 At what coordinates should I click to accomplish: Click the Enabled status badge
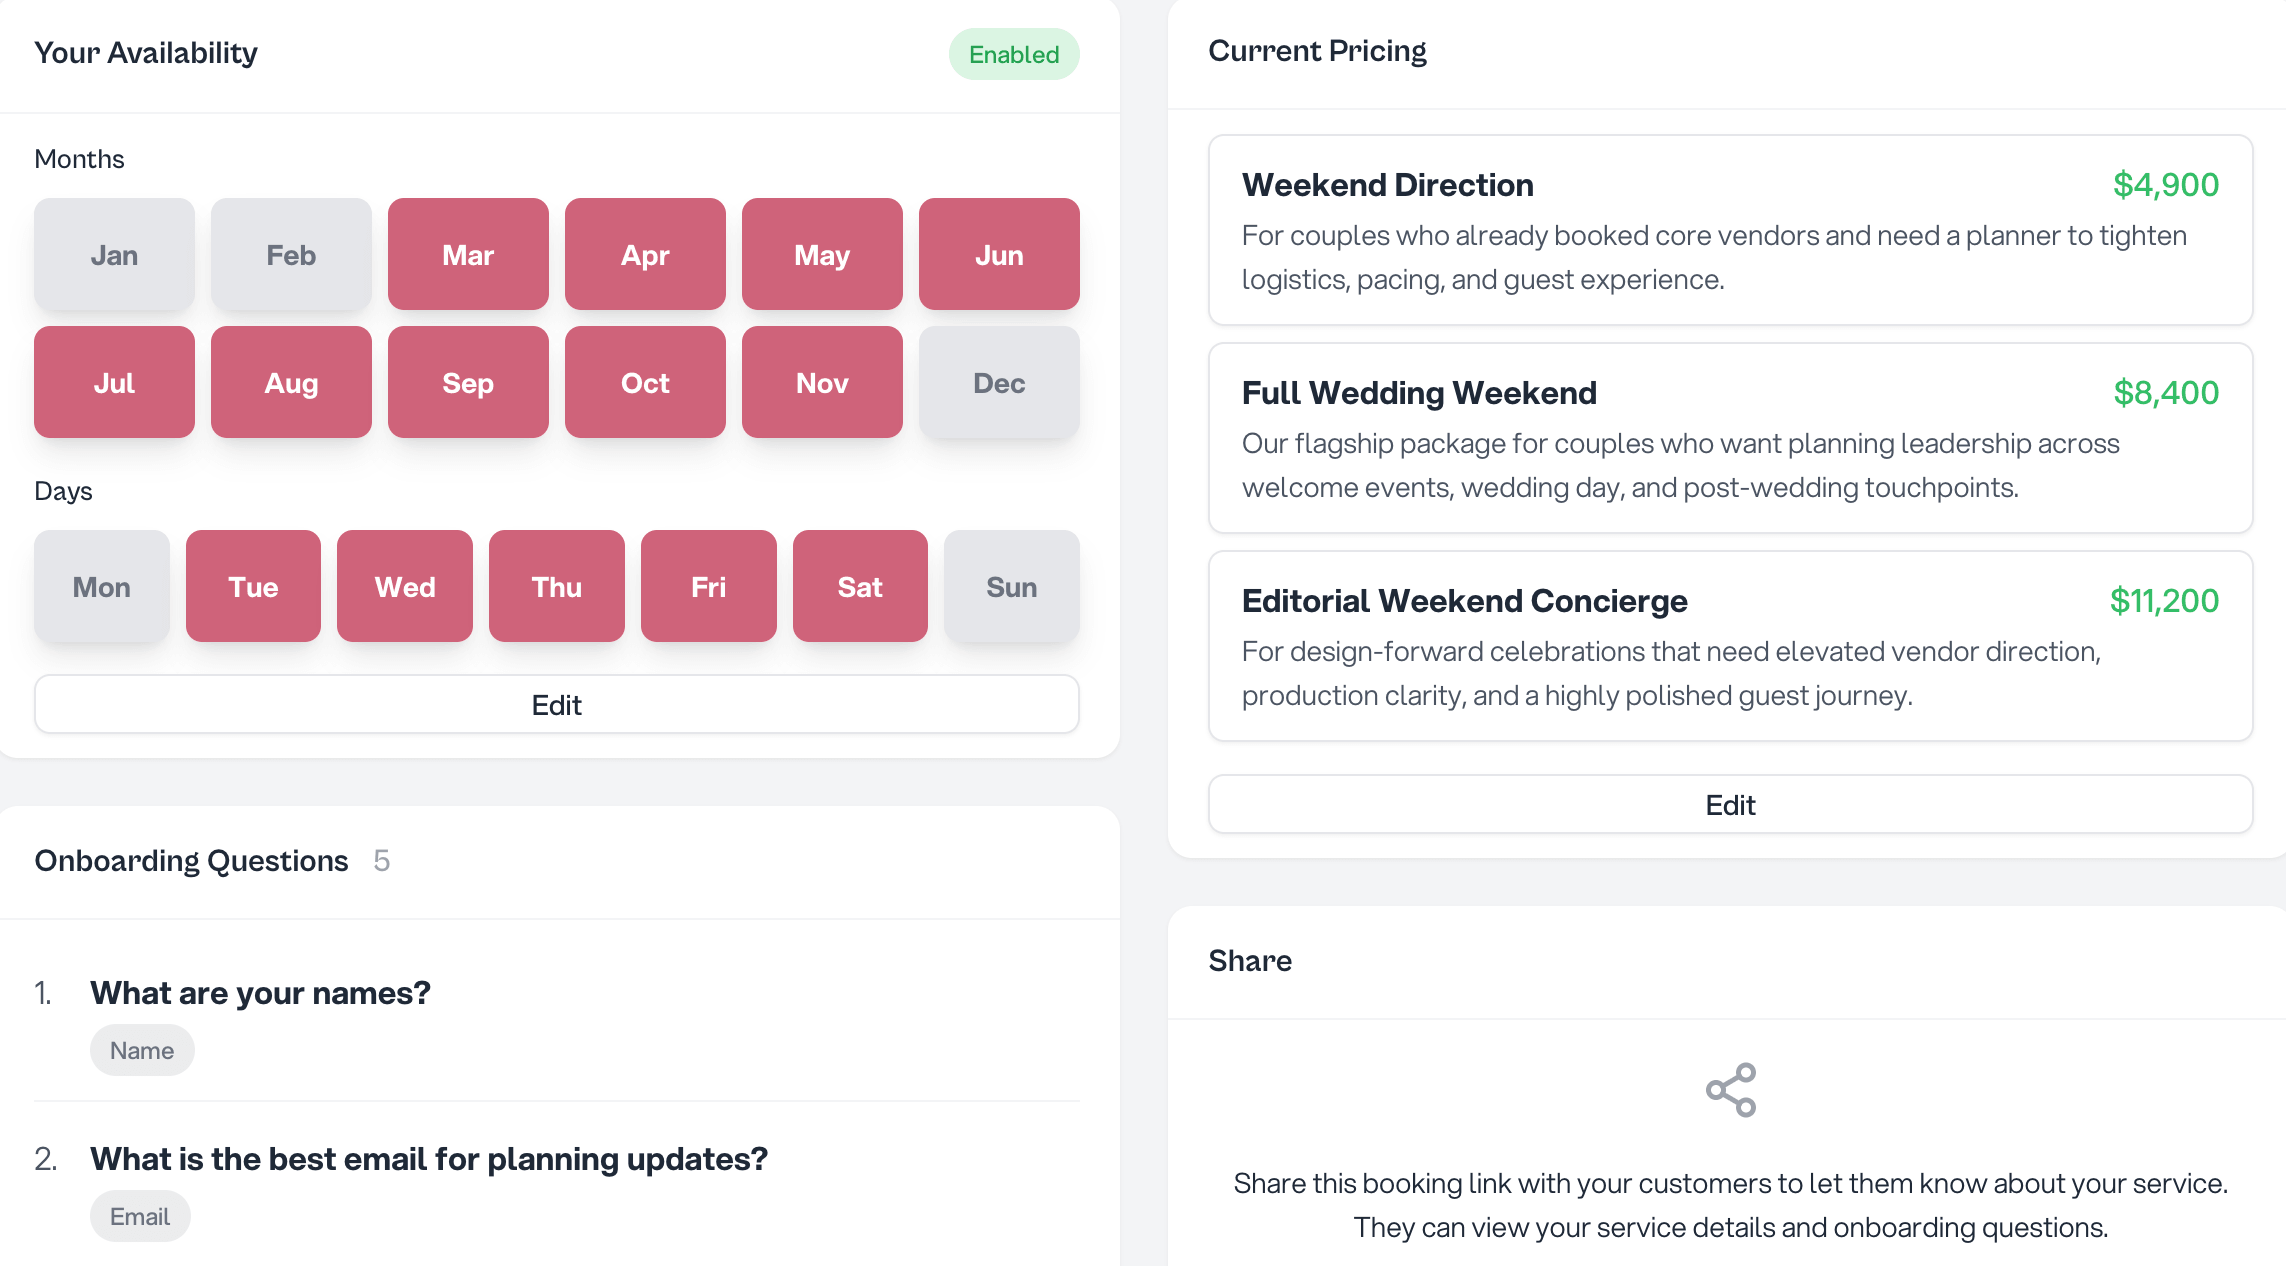tap(1014, 55)
